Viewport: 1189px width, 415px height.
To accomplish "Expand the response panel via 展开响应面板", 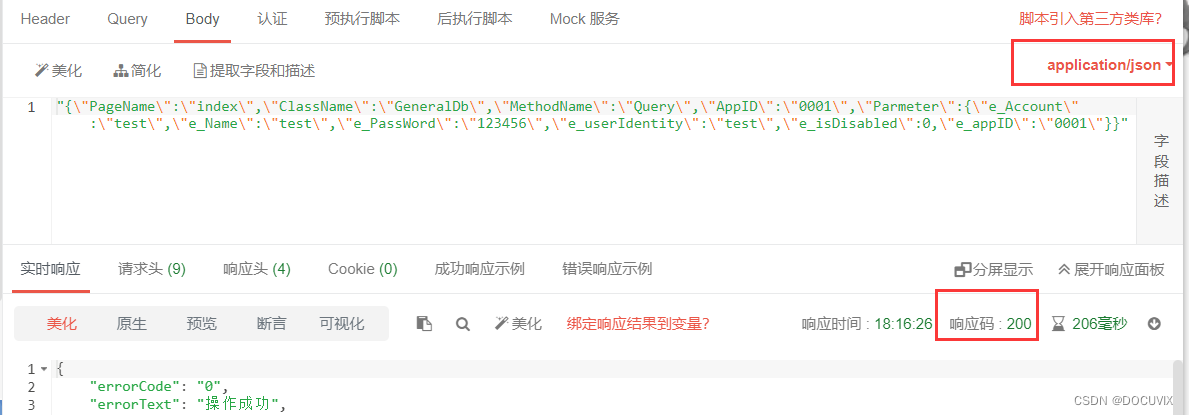I will coord(1111,269).
